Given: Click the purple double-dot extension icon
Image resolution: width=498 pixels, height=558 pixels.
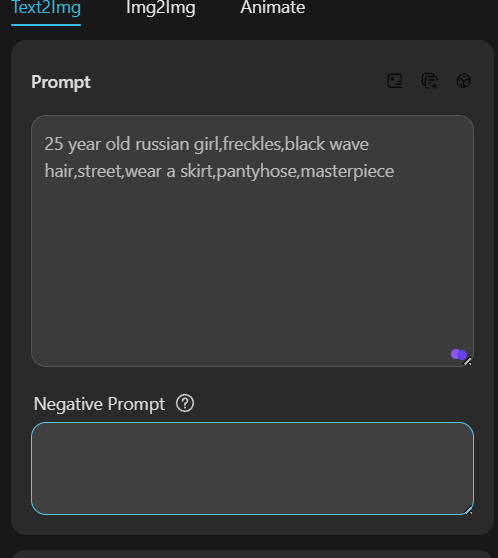Looking at the screenshot, I should click(458, 354).
